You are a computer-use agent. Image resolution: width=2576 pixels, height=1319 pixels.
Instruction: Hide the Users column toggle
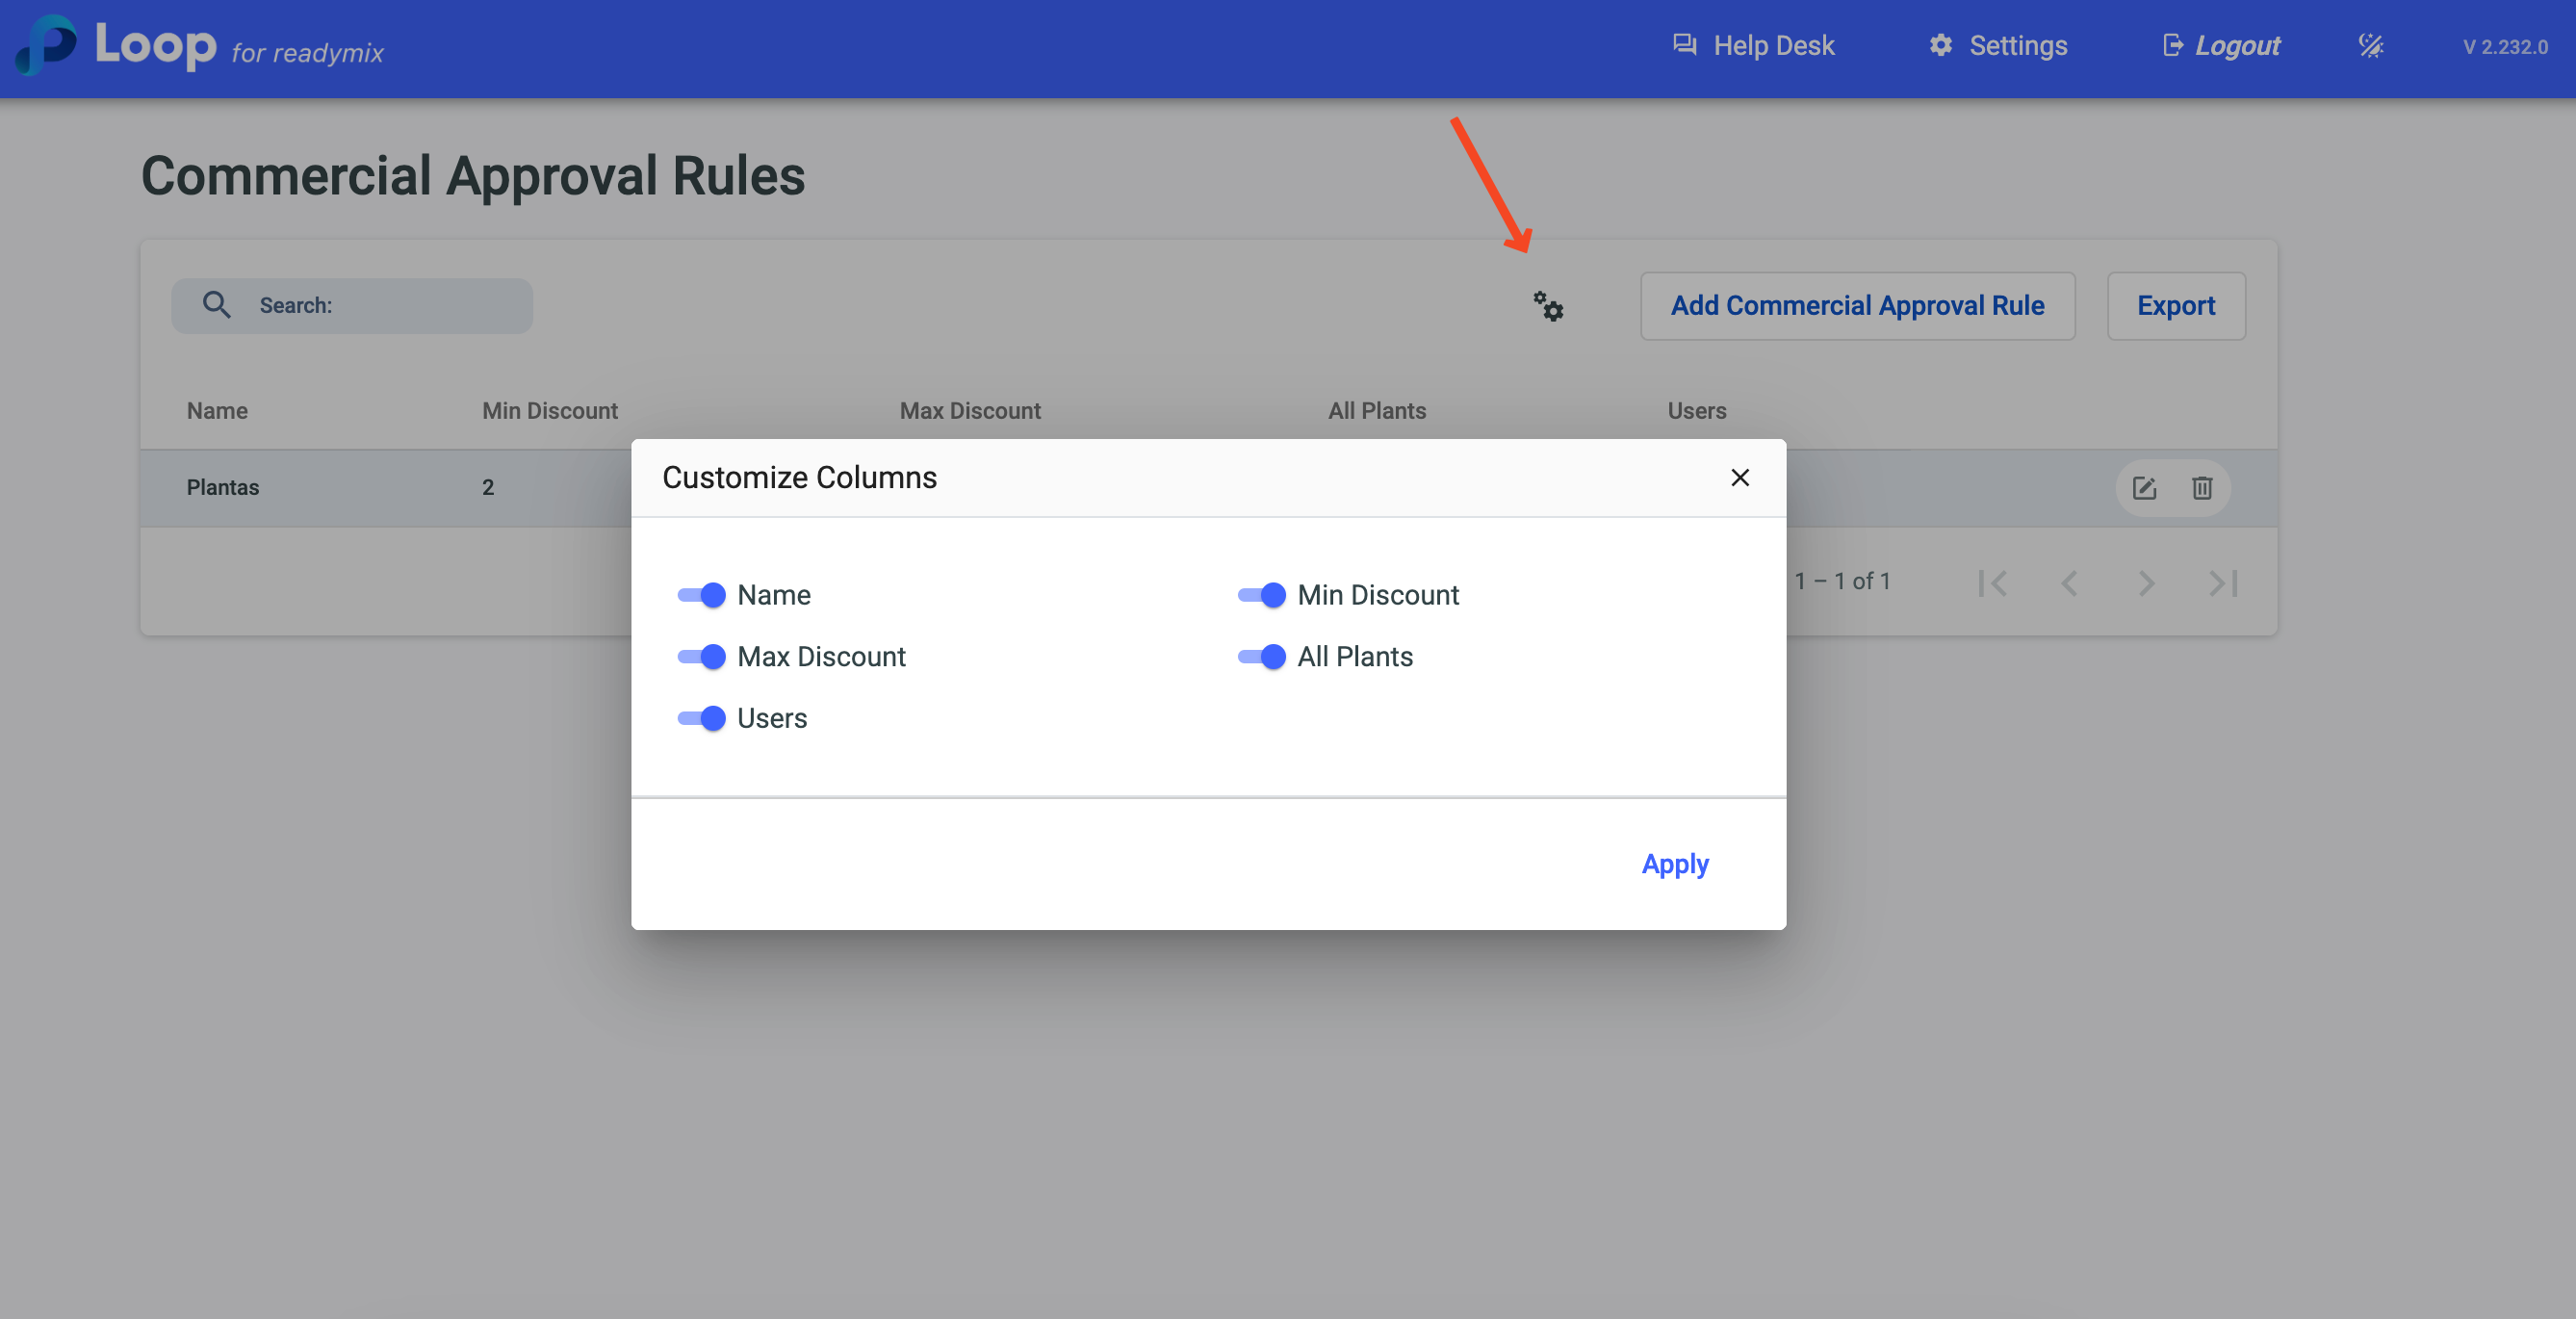point(701,718)
